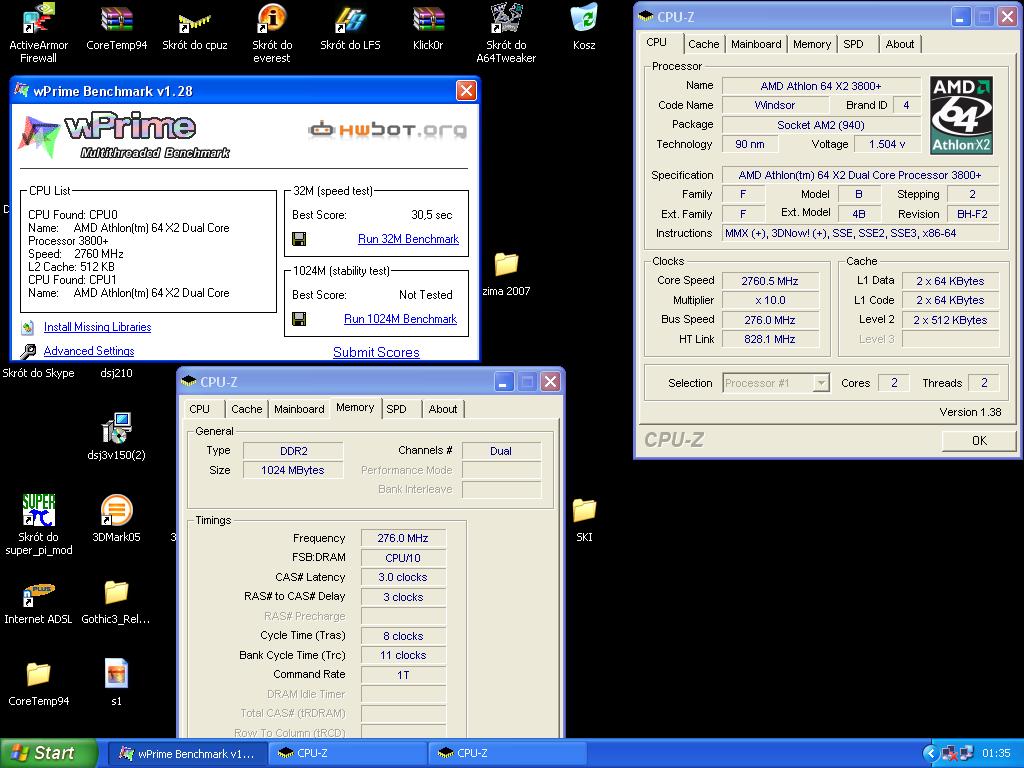Screen dimensions: 1024x768
Task: Click the HT Link value 828.1 MHz
Action: [x=770, y=340]
